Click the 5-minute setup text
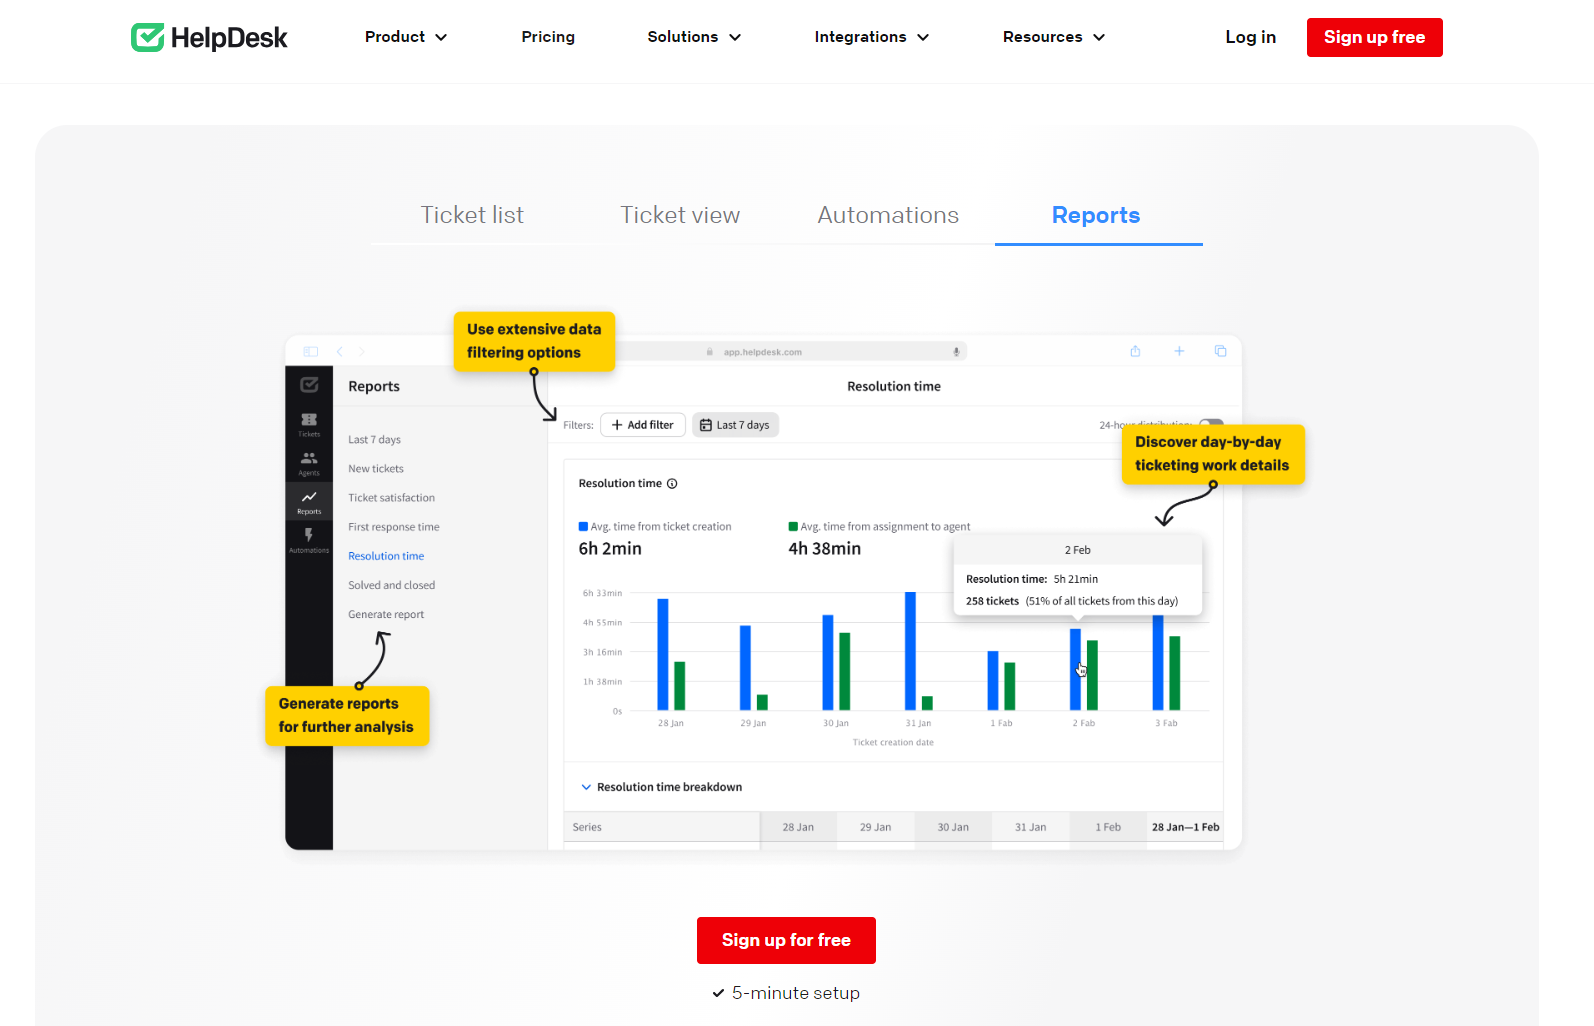This screenshot has width=1594, height=1026. click(x=796, y=993)
